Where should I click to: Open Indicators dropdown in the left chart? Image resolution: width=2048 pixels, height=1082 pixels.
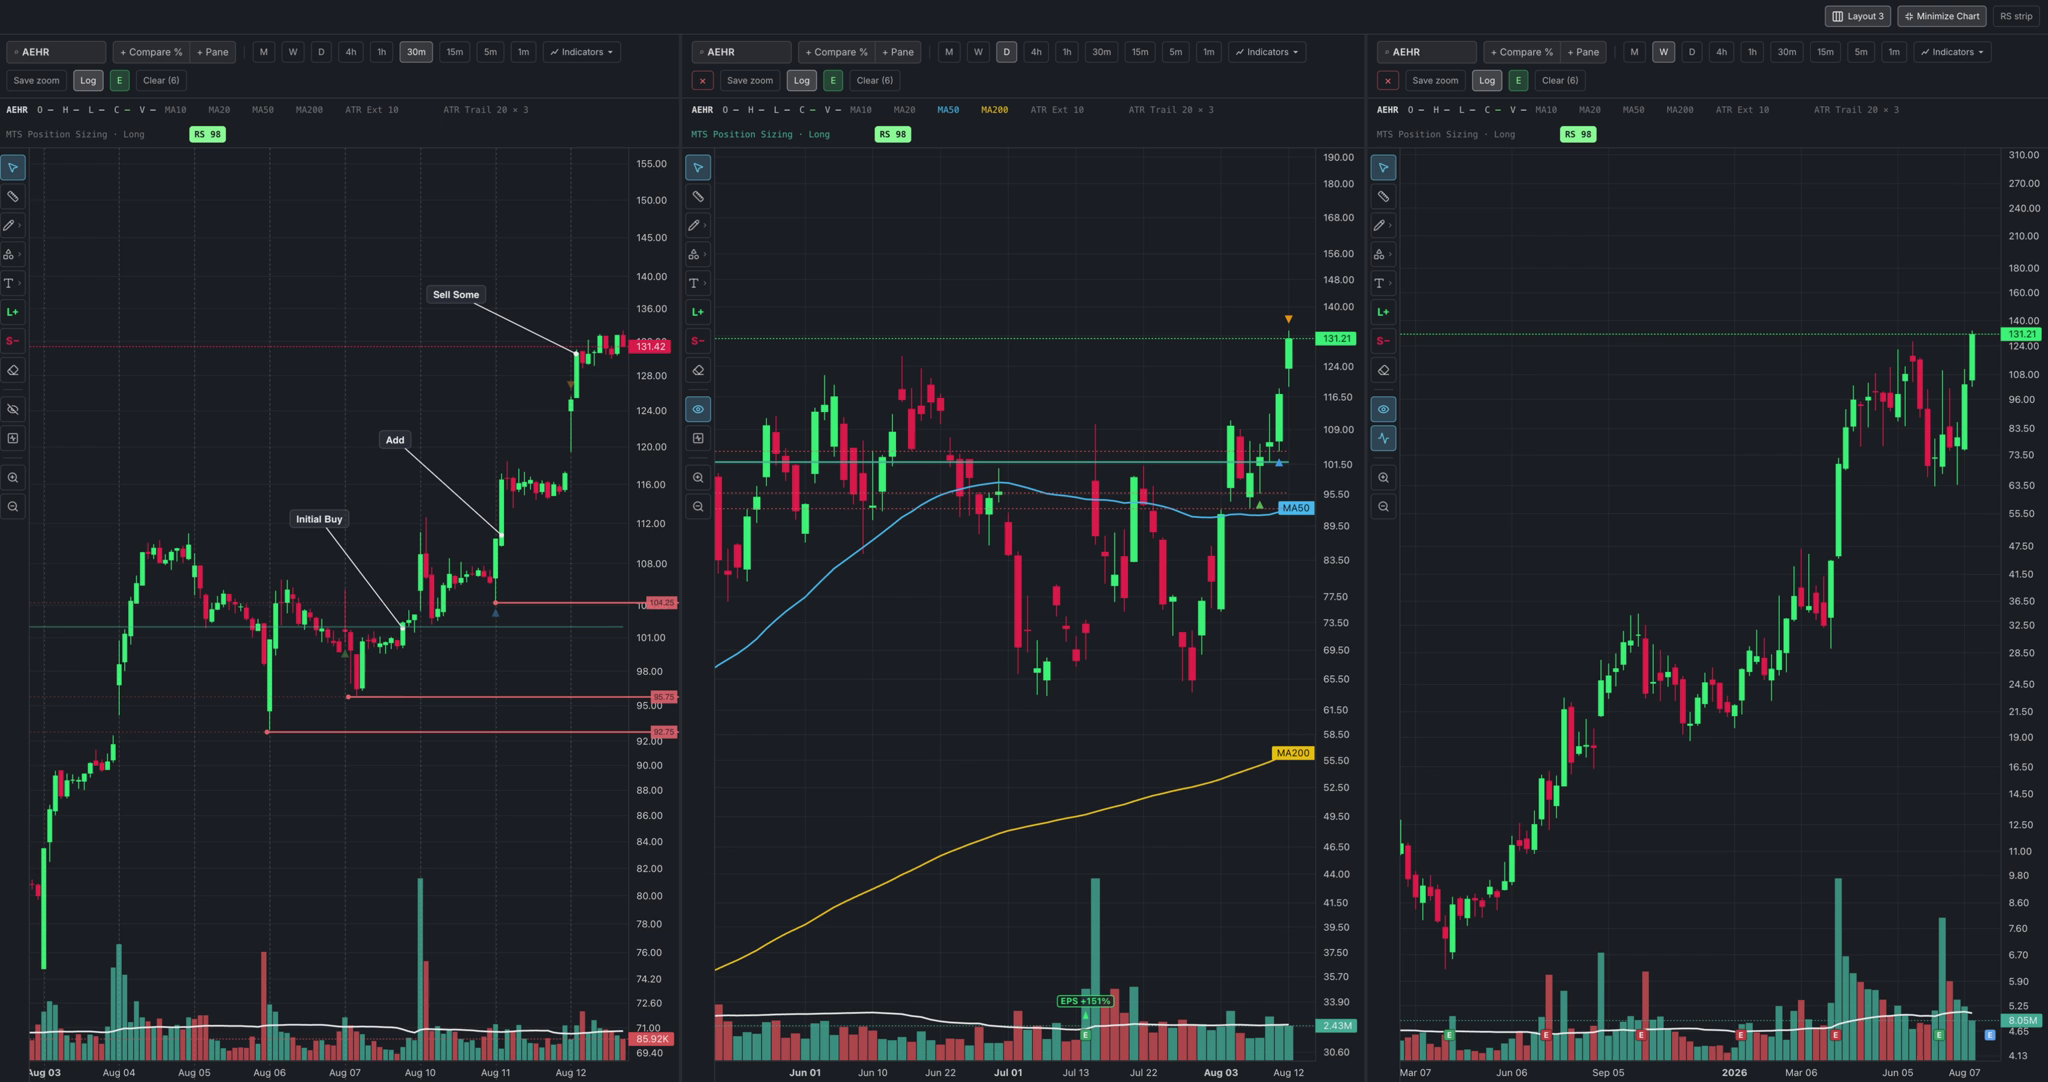click(x=582, y=52)
